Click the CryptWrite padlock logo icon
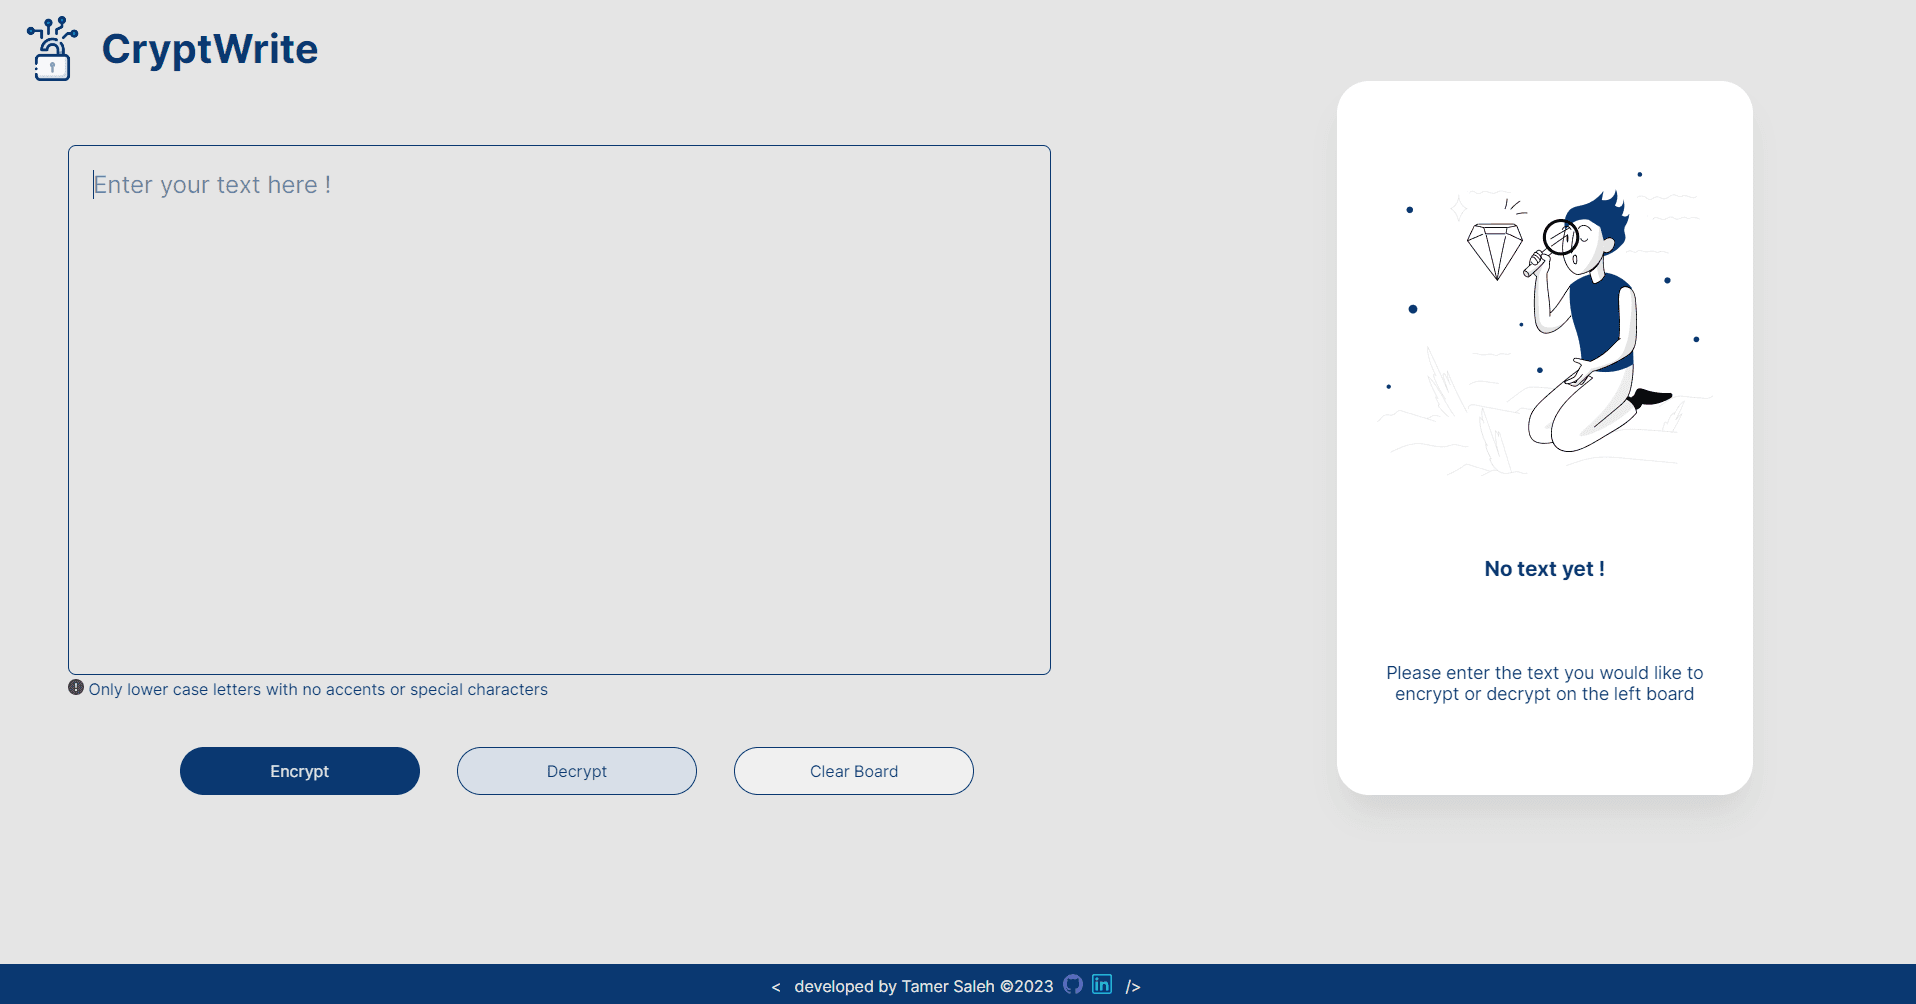Screen dimensions: 1916x1004 (52, 49)
